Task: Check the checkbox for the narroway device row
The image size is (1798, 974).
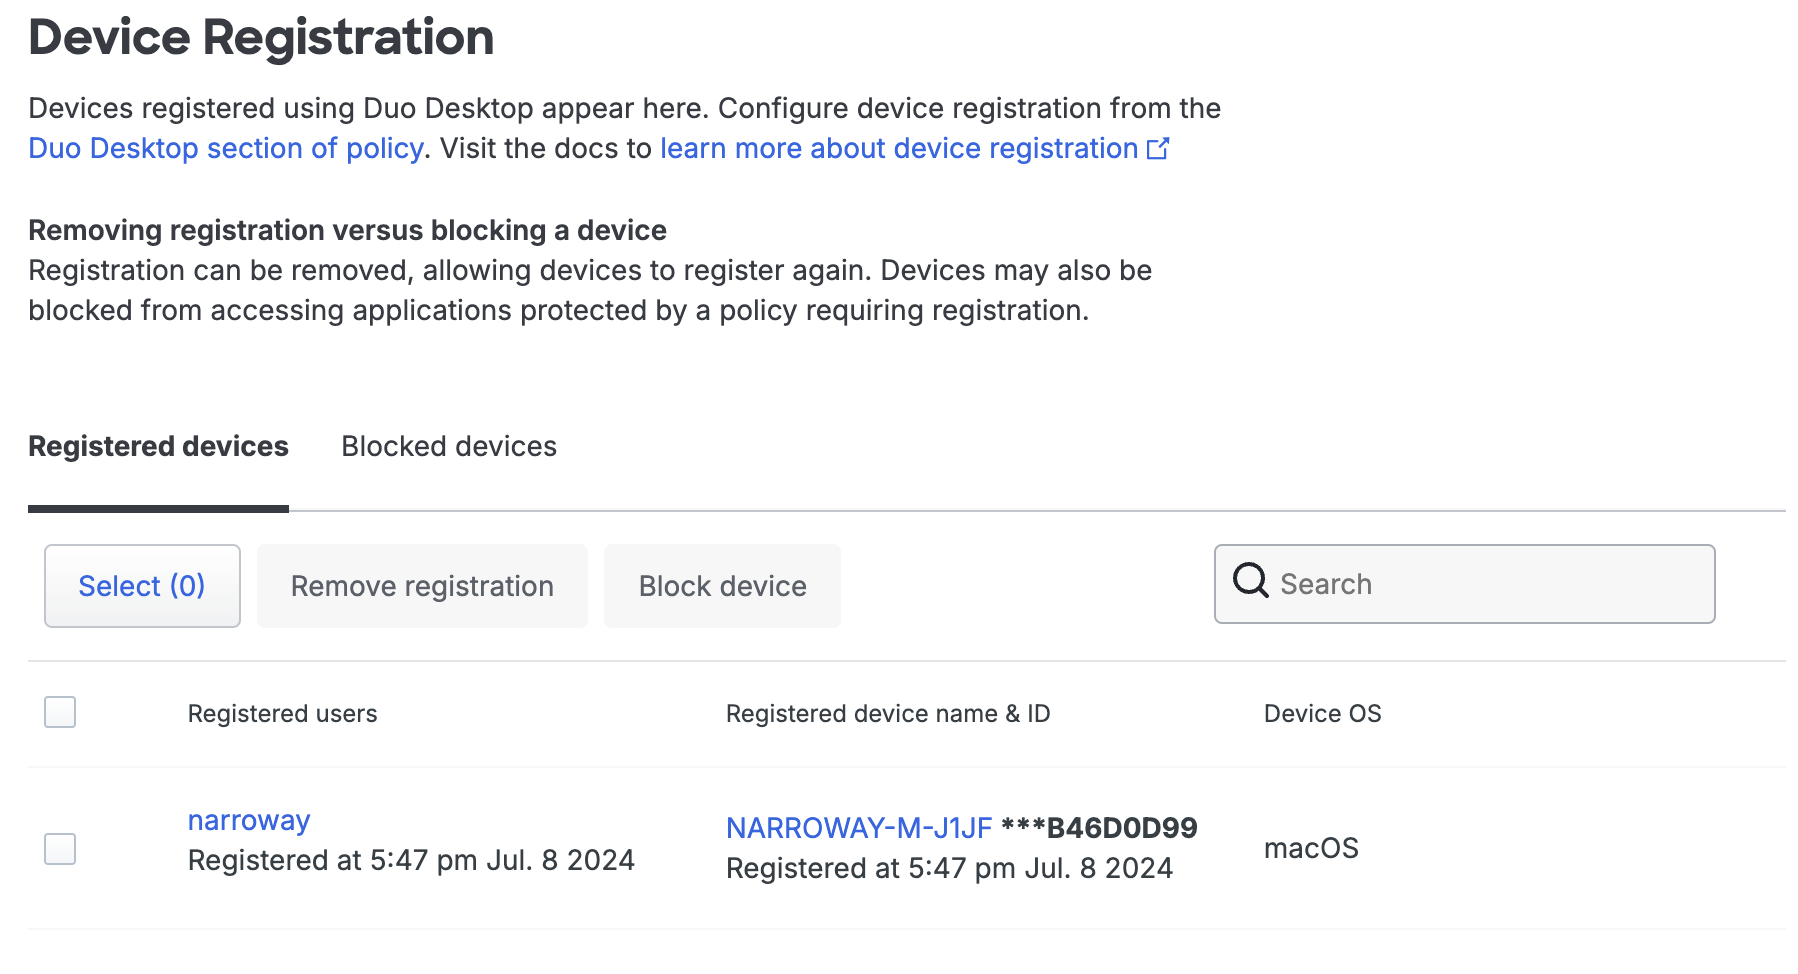Action: coord(60,849)
